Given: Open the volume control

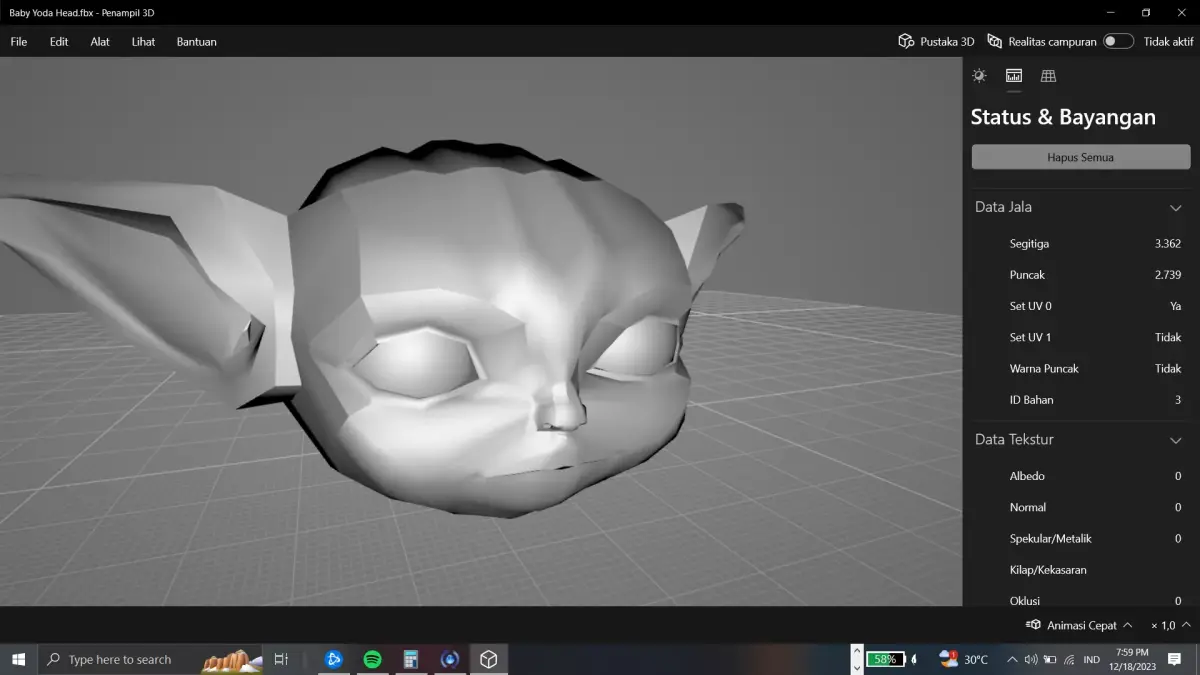Looking at the screenshot, I should pos(1031,659).
